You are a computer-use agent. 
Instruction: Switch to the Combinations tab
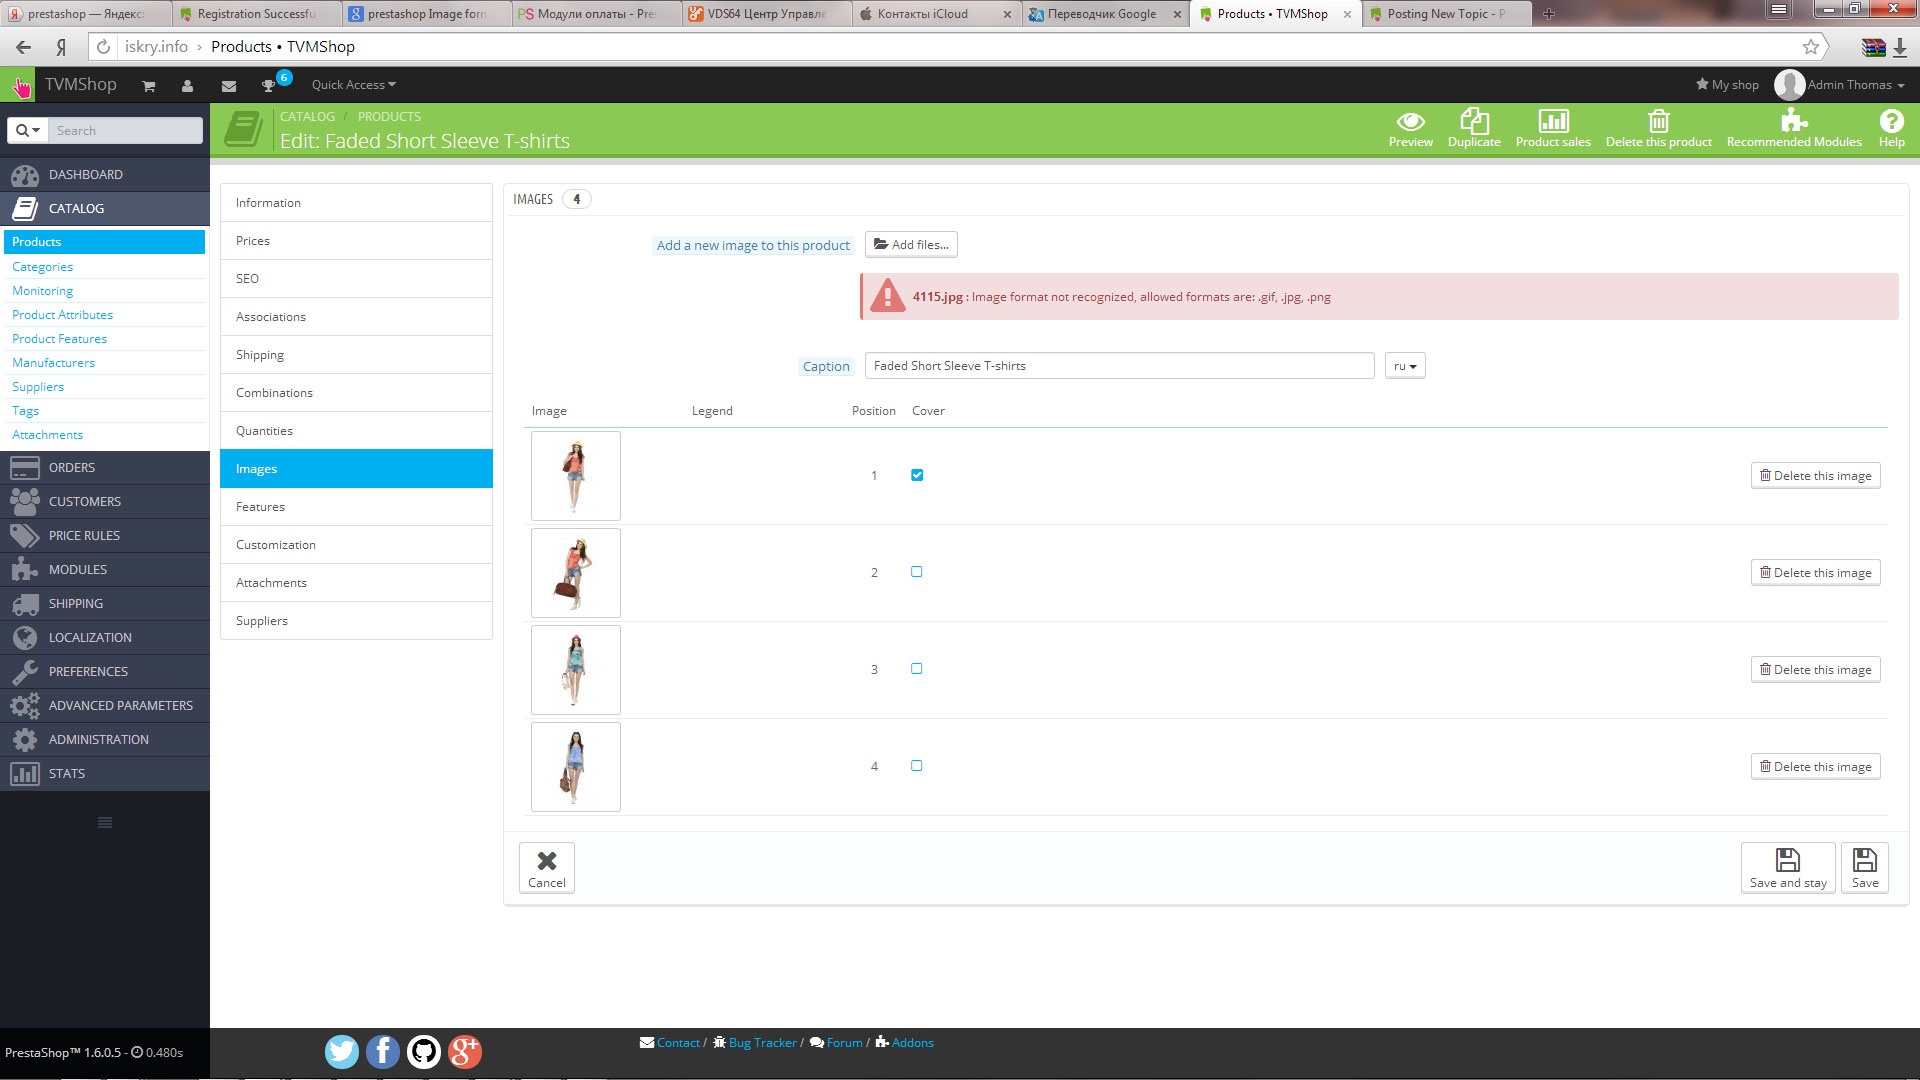point(274,393)
